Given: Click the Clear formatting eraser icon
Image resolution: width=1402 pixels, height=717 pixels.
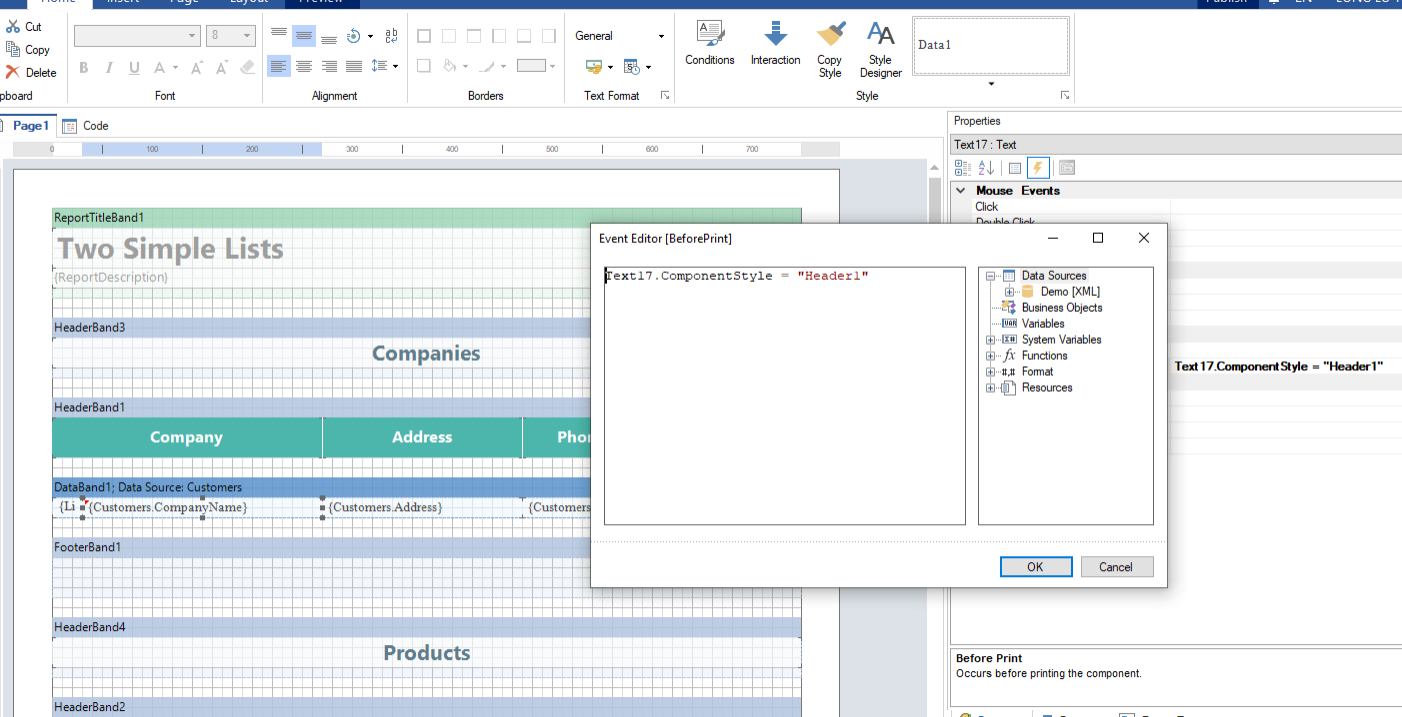Looking at the screenshot, I should click(x=248, y=67).
